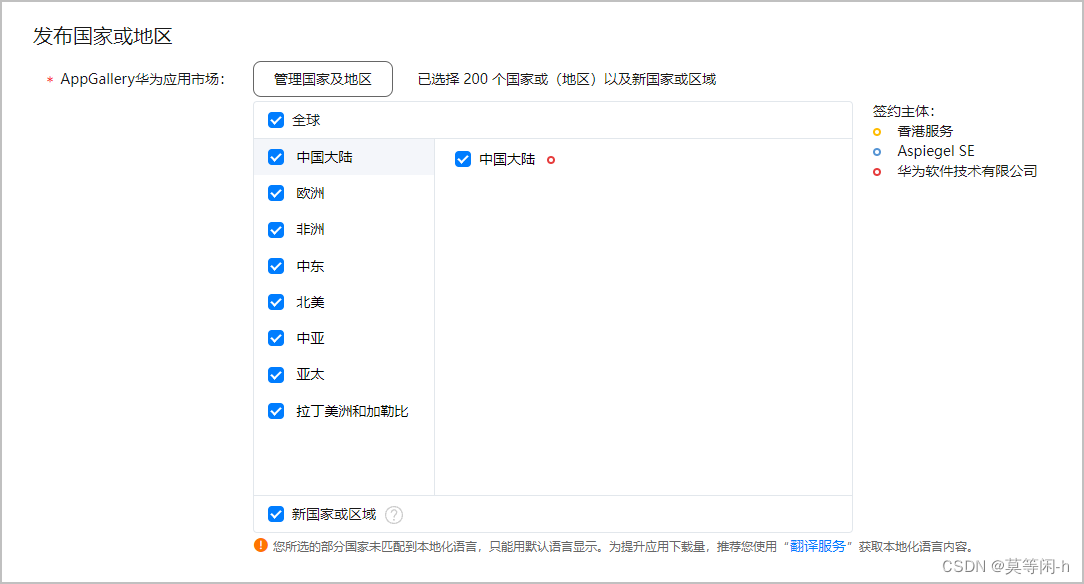The image size is (1084, 584).
Task: Select the 中亚 region label
Action: point(310,338)
